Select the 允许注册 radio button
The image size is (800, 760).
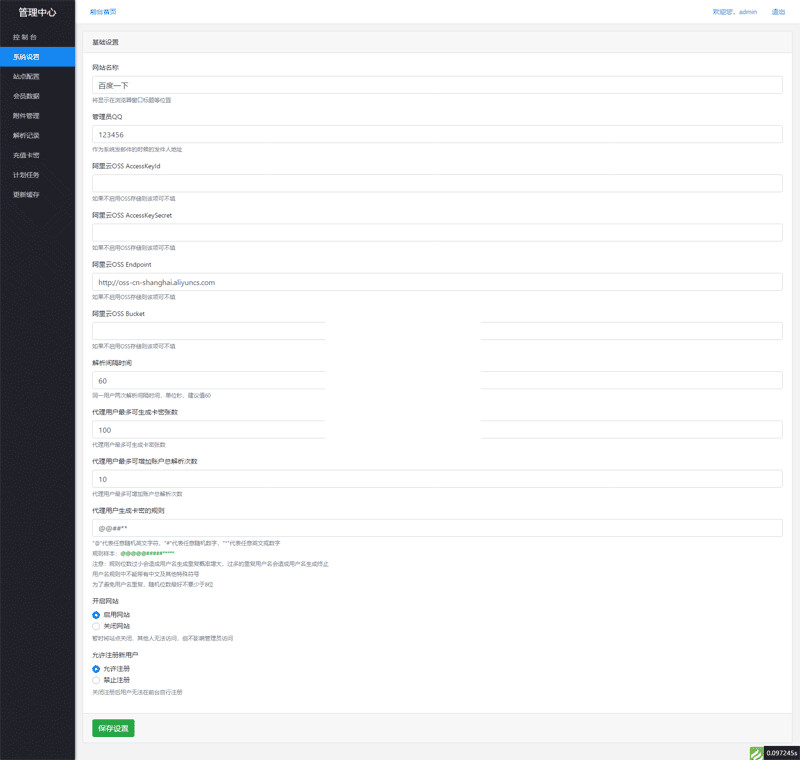click(96, 669)
